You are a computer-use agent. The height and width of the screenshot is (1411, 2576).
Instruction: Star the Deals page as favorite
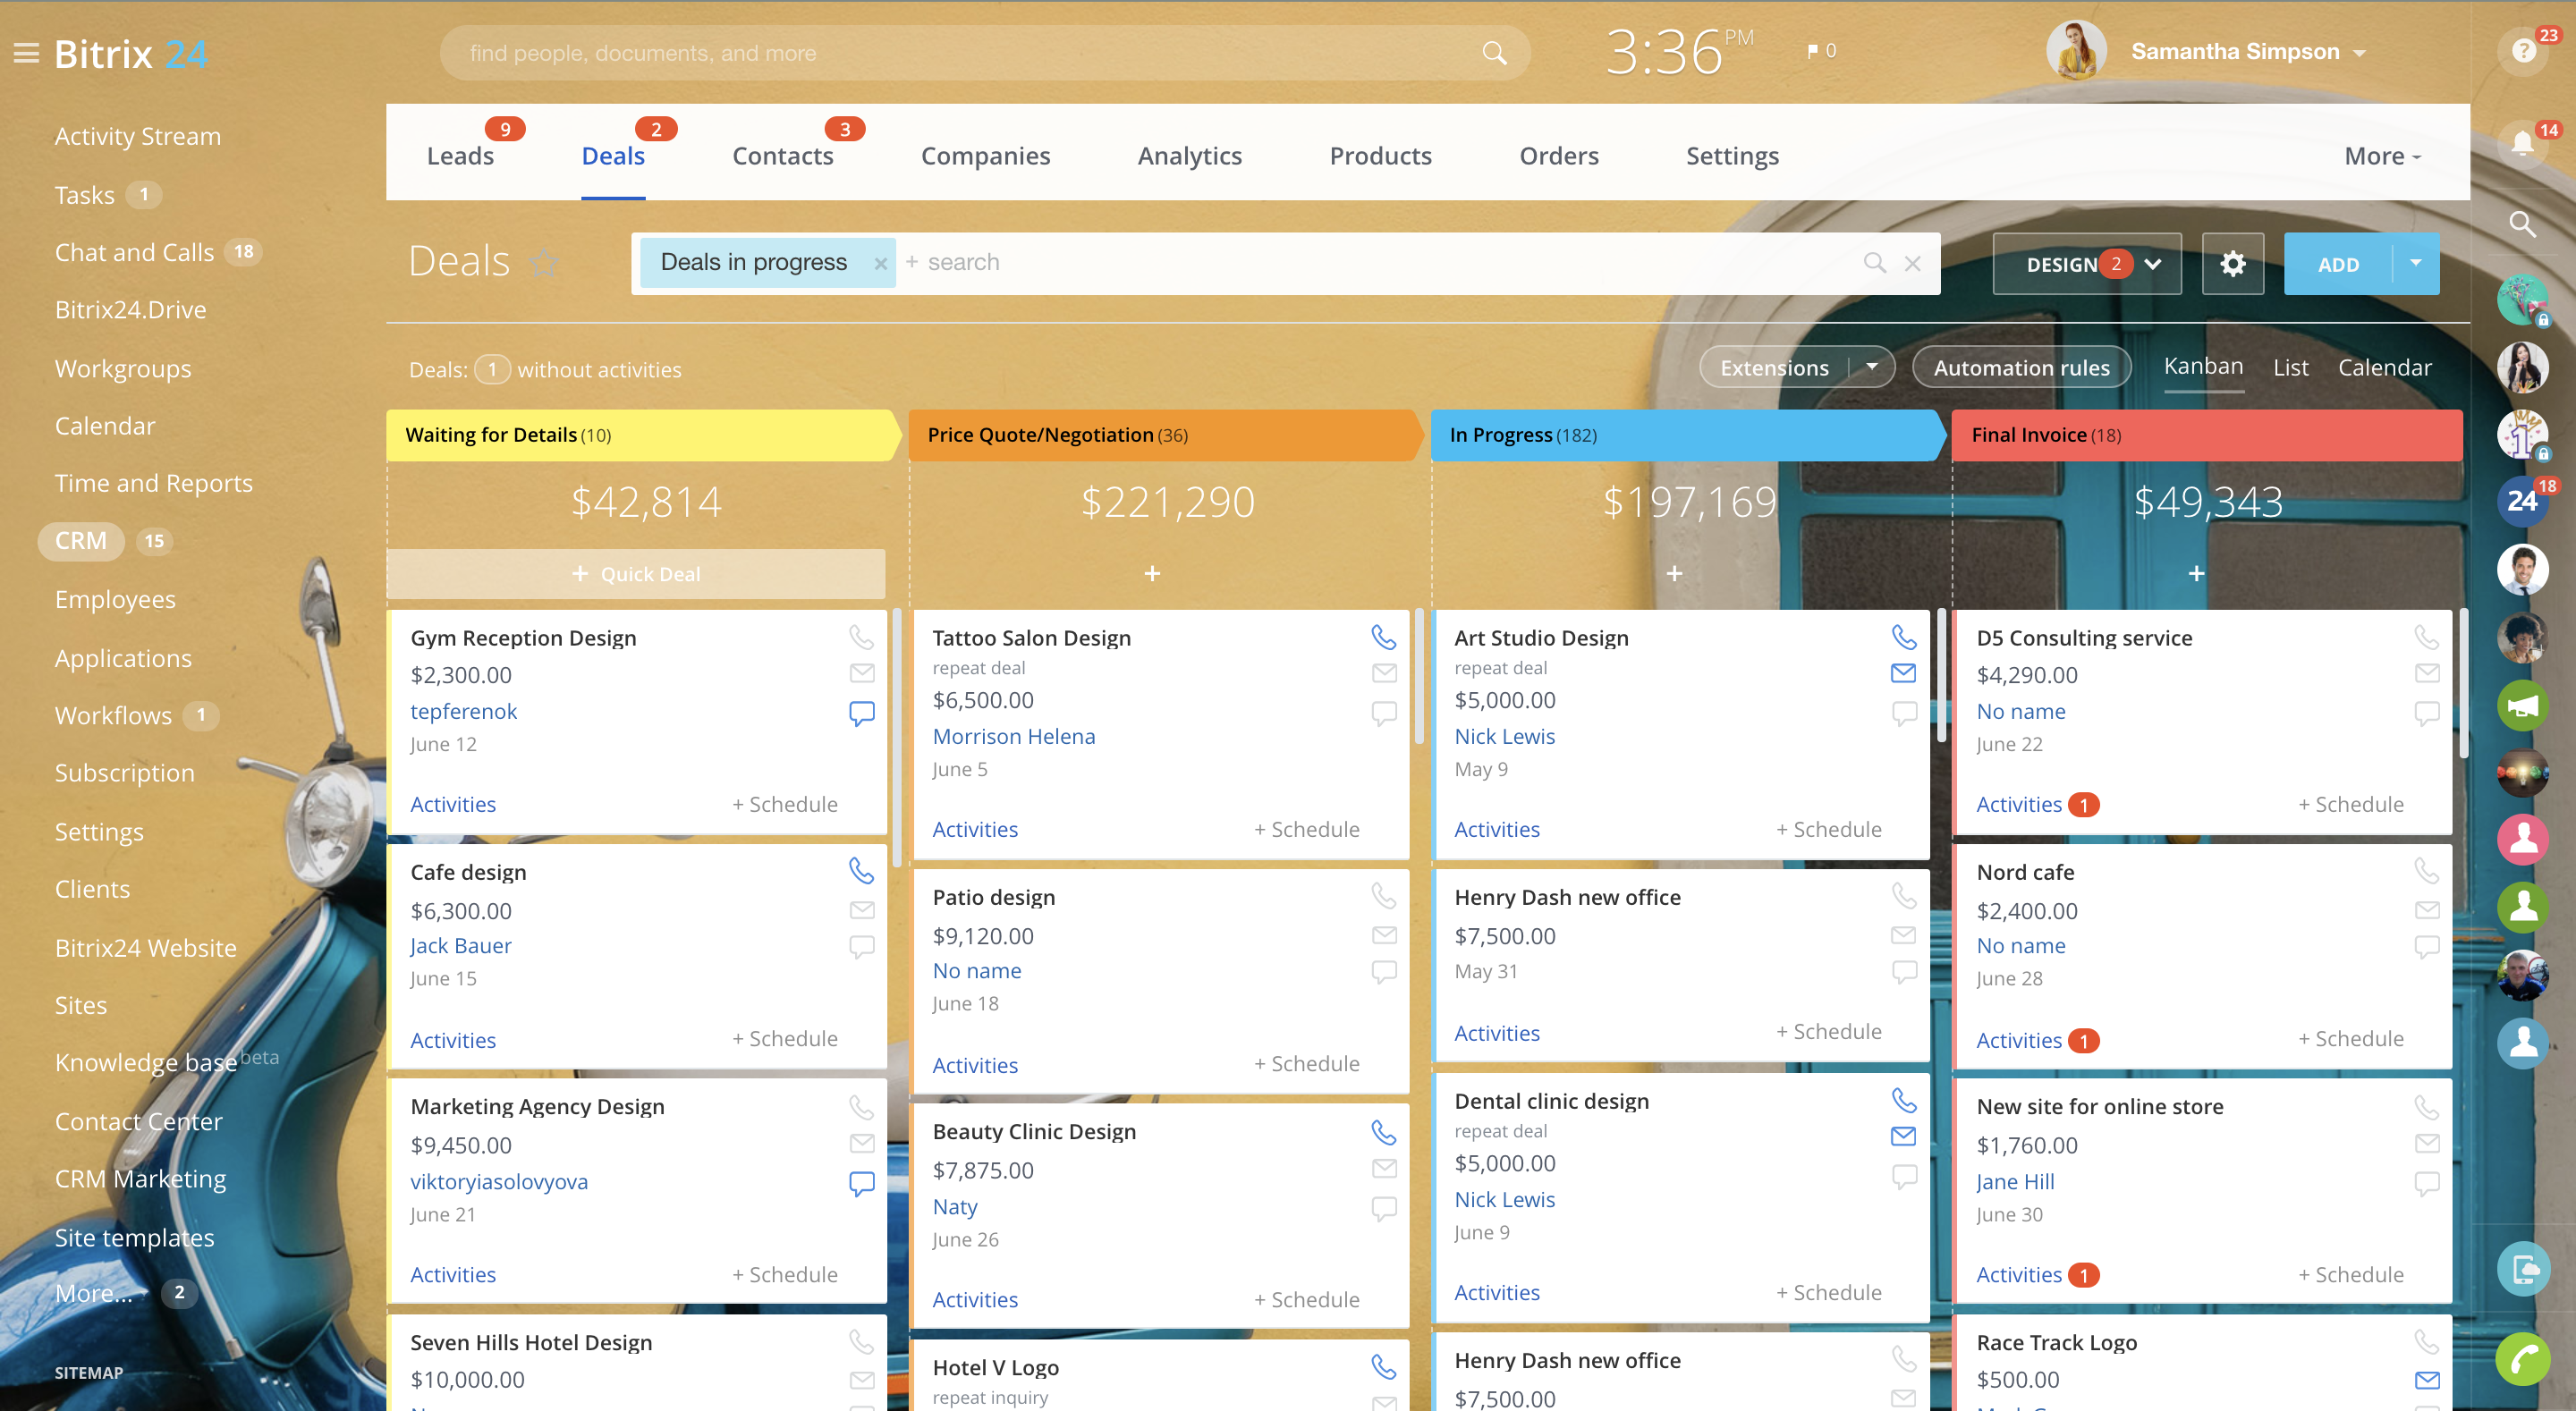(x=543, y=263)
